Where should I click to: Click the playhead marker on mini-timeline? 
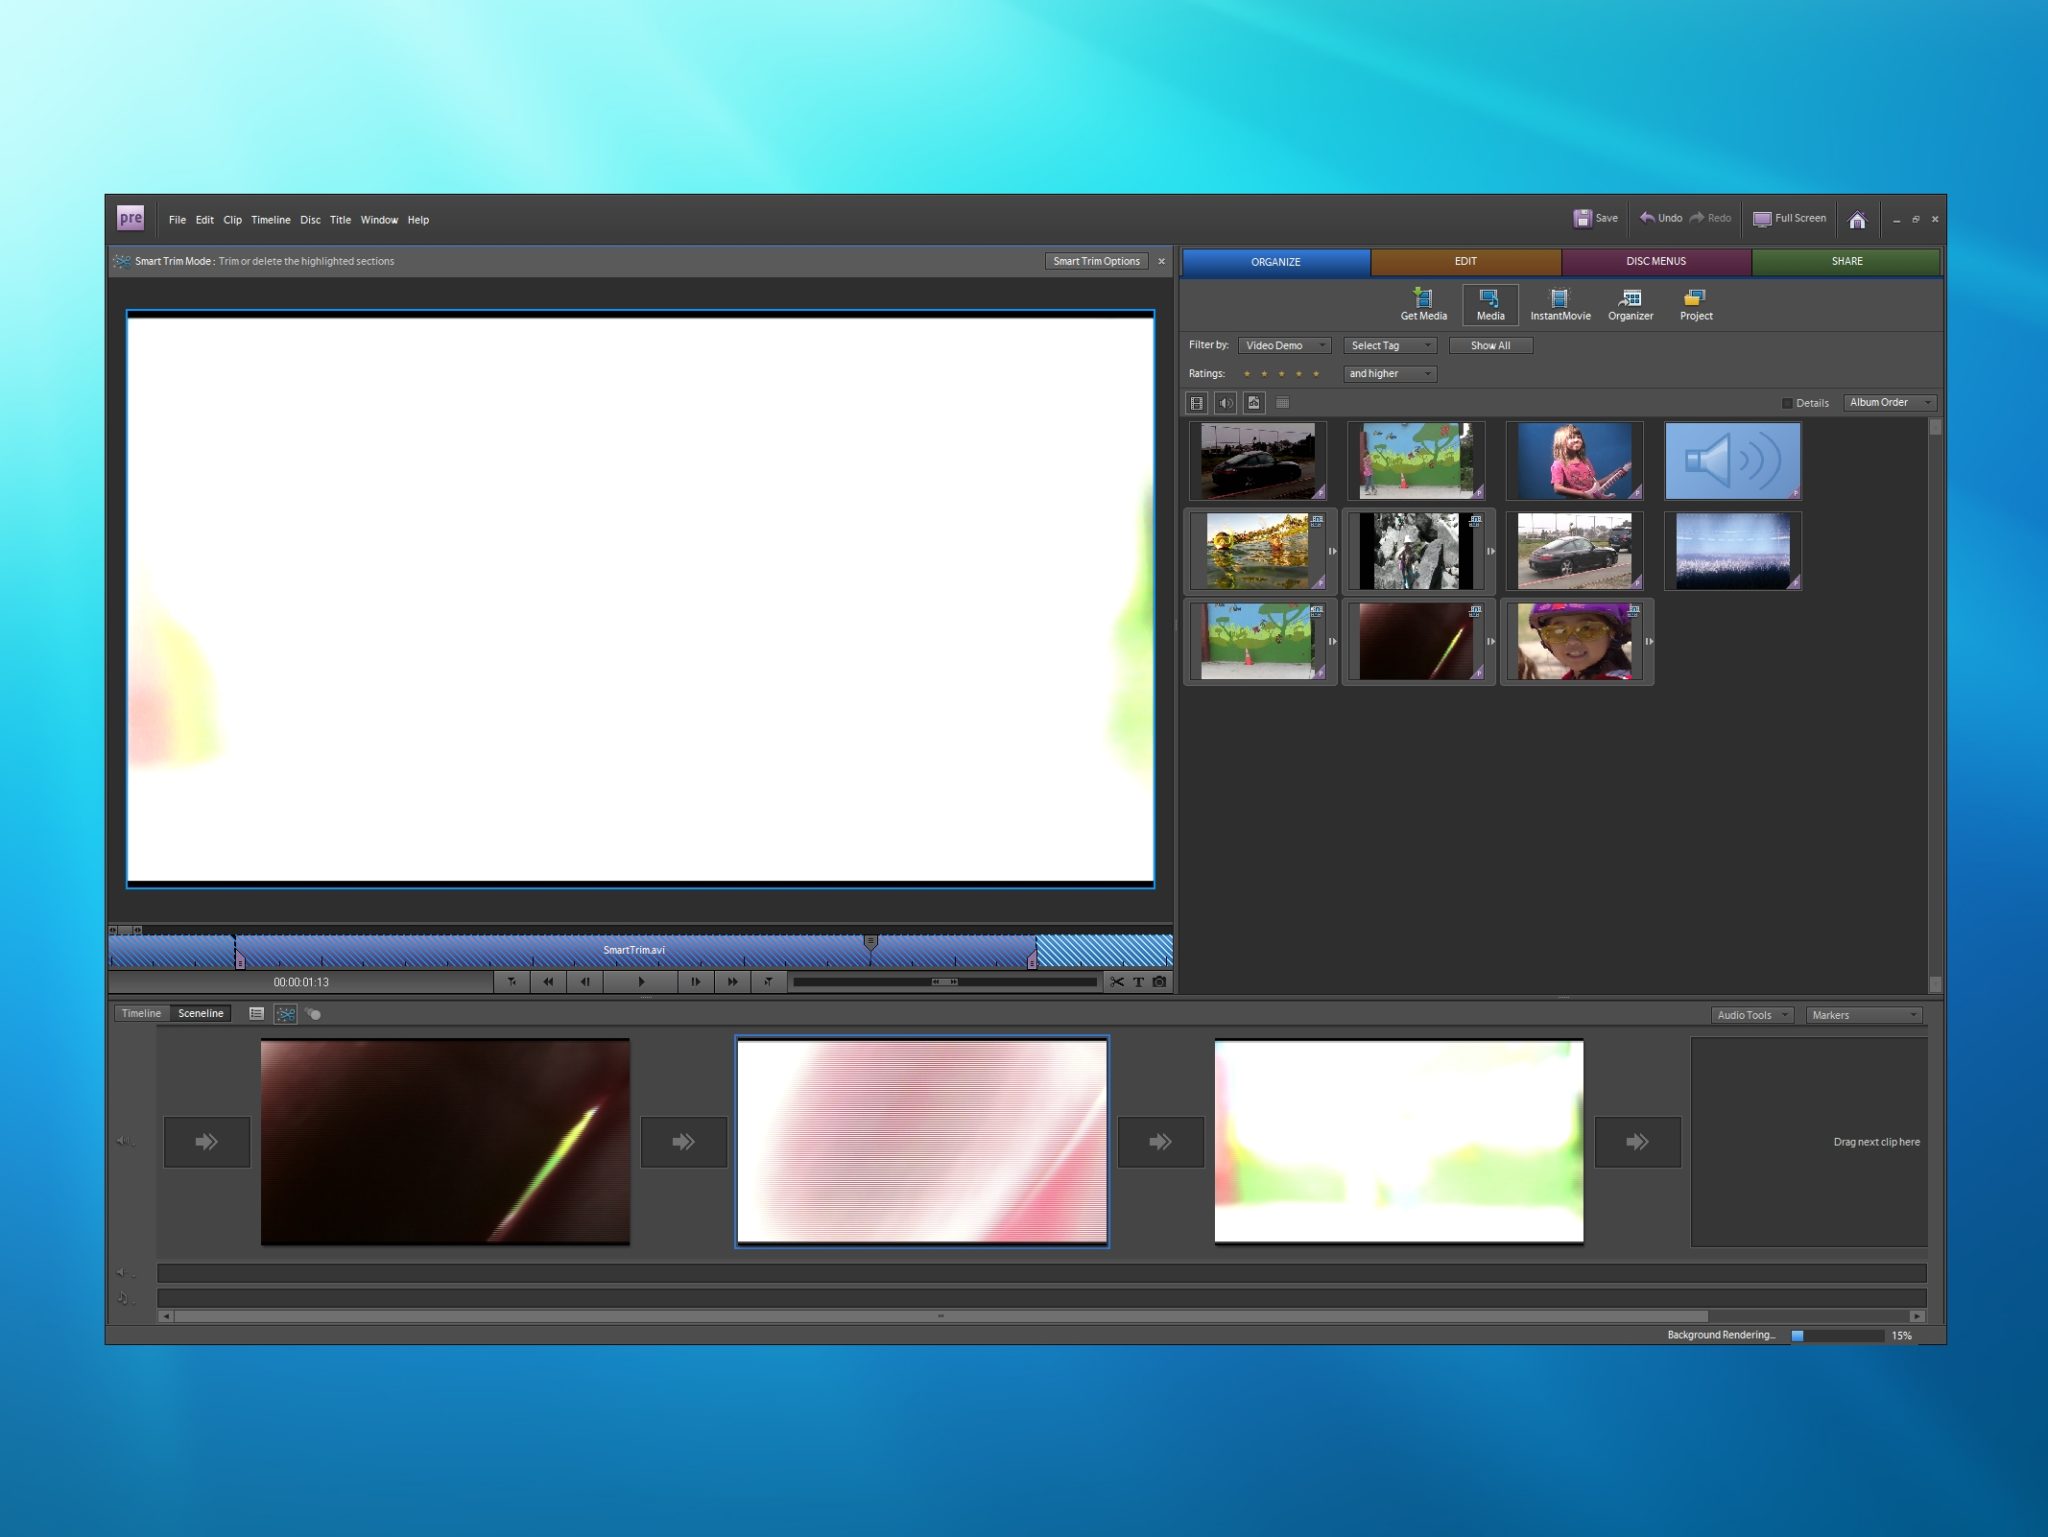click(871, 942)
